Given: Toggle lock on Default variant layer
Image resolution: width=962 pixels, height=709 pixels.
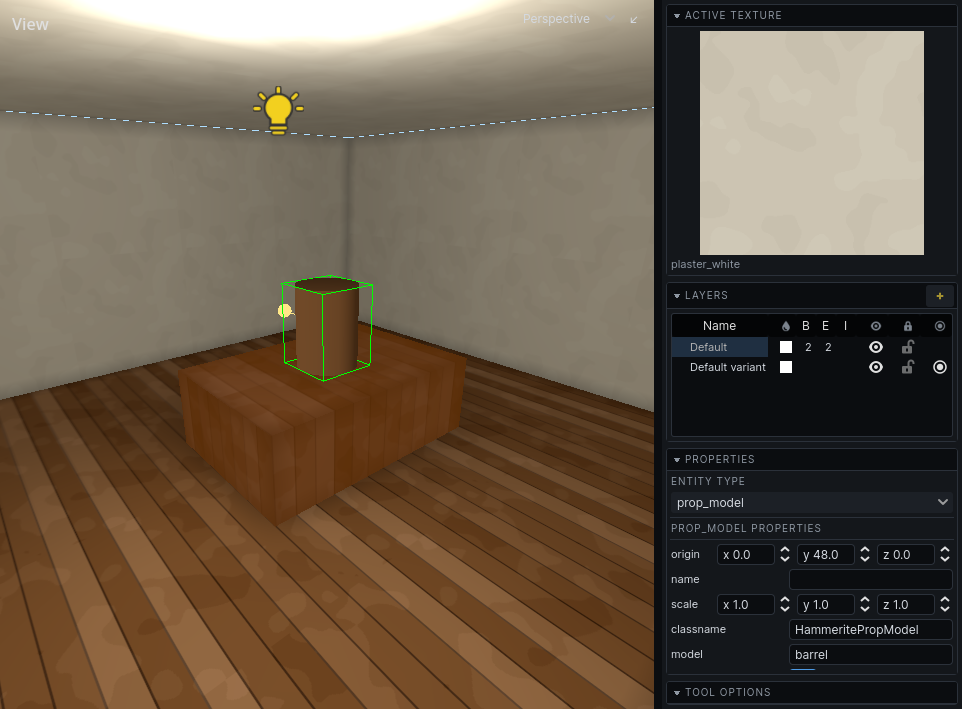Looking at the screenshot, I should point(907,367).
